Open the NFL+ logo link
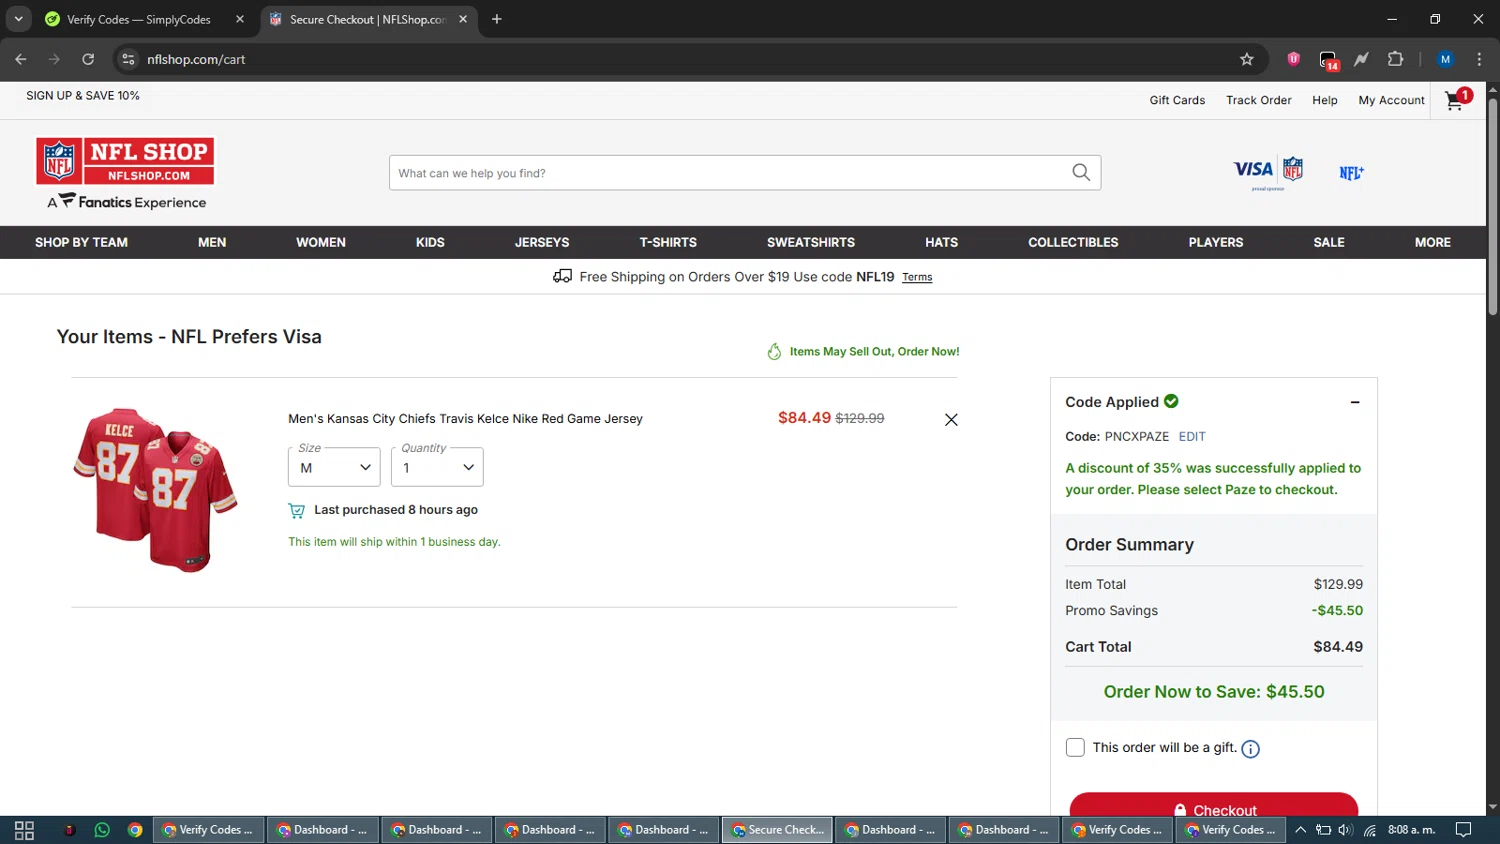The image size is (1500, 844). click(1351, 173)
